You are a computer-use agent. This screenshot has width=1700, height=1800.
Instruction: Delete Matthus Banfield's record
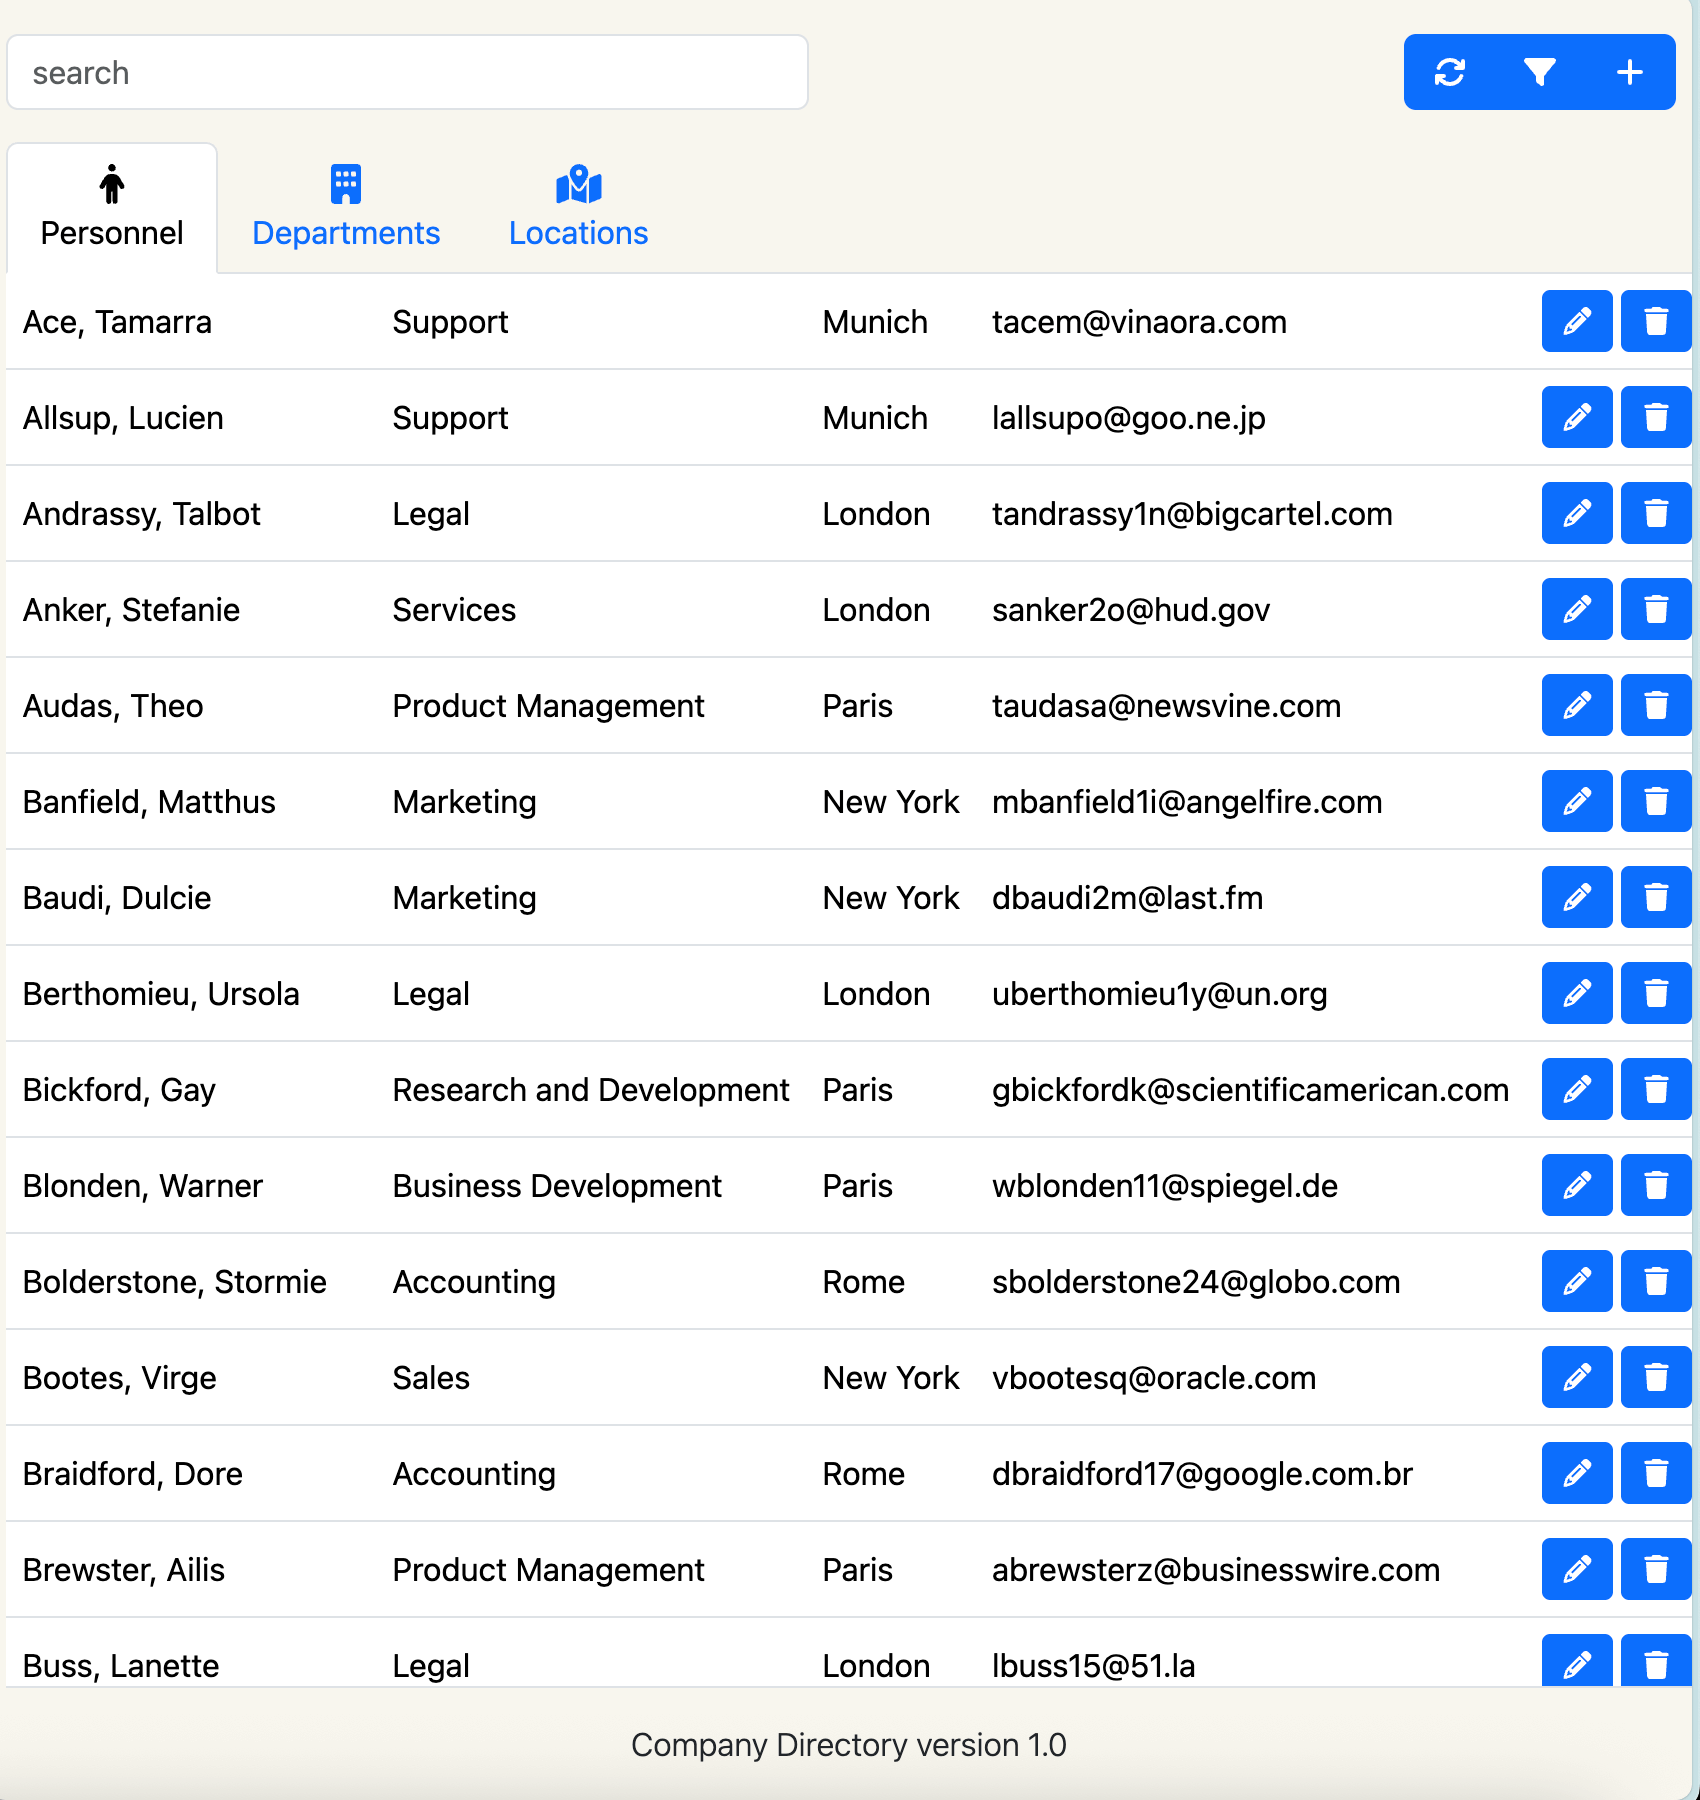tap(1655, 801)
